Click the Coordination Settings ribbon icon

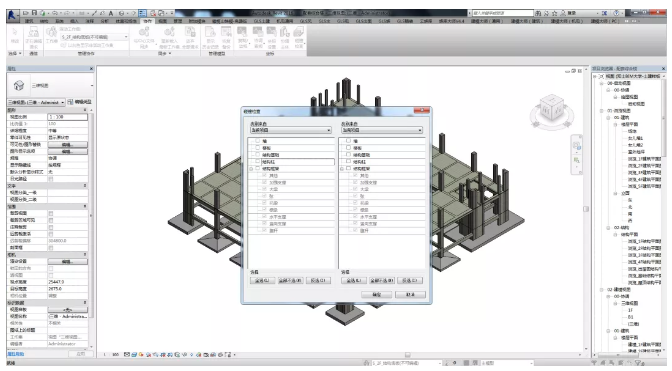[272, 37]
